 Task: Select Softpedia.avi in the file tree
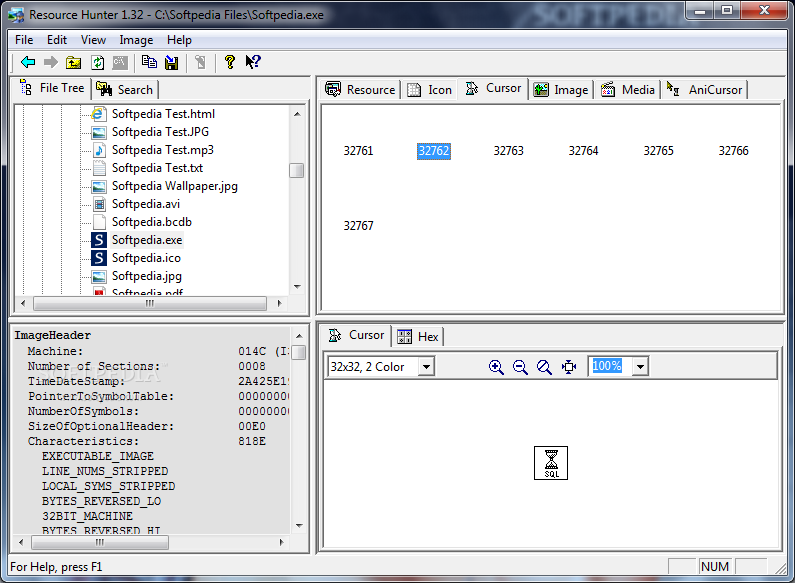tap(146, 204)
